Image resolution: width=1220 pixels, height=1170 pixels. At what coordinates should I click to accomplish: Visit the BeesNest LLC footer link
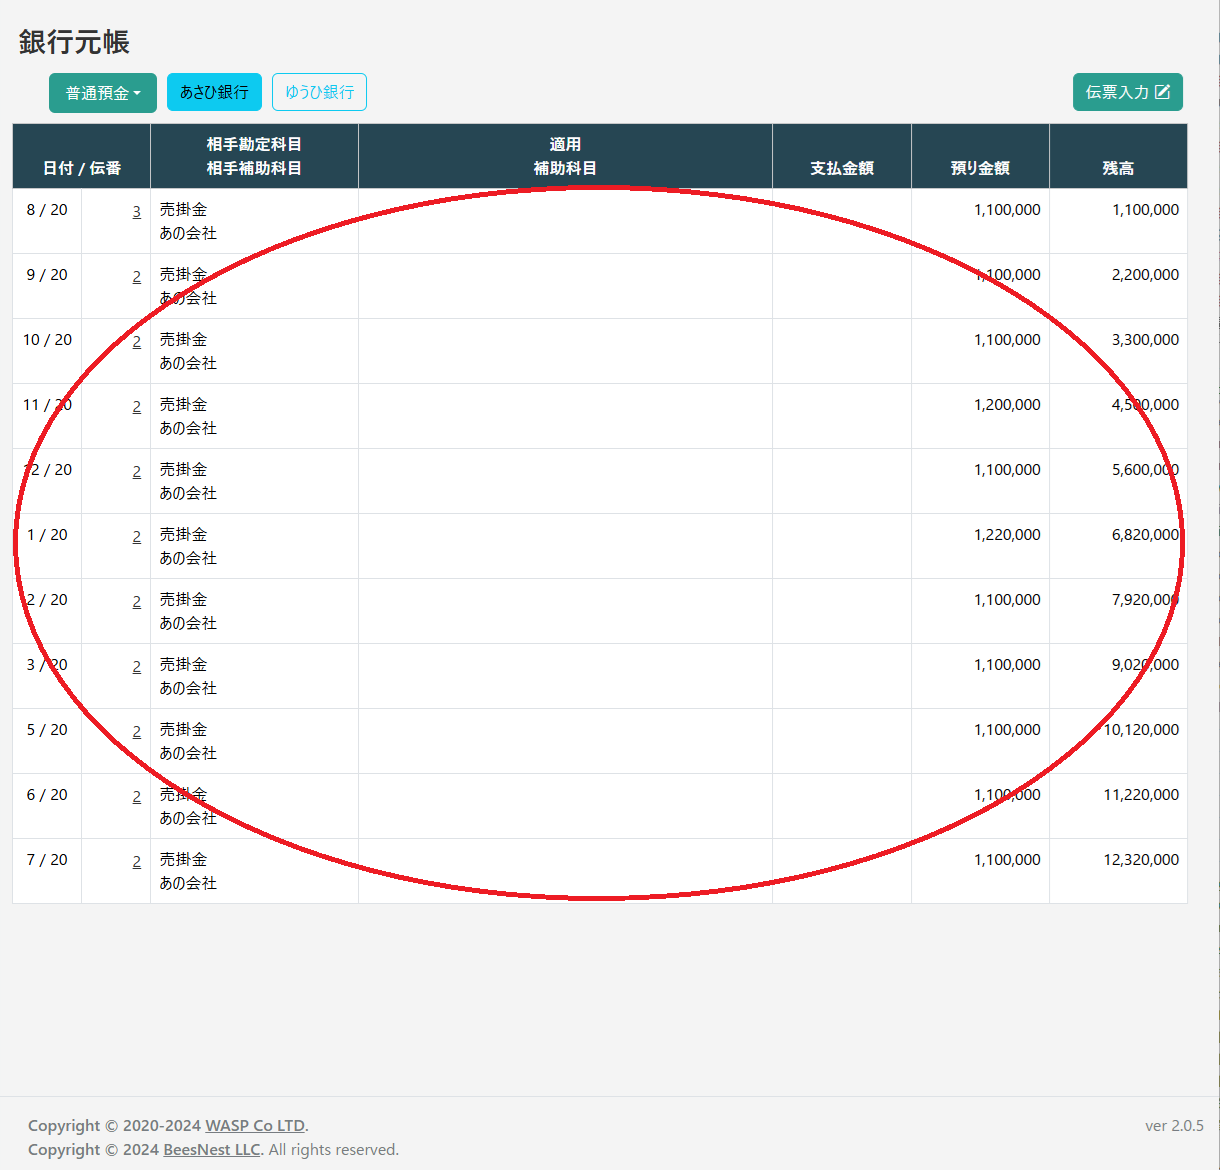tap(211, 1150)
